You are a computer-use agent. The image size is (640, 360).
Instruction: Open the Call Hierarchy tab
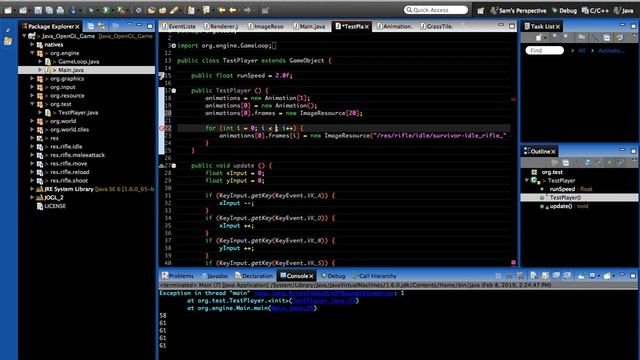pyautogui.click(x=374, y=276)
